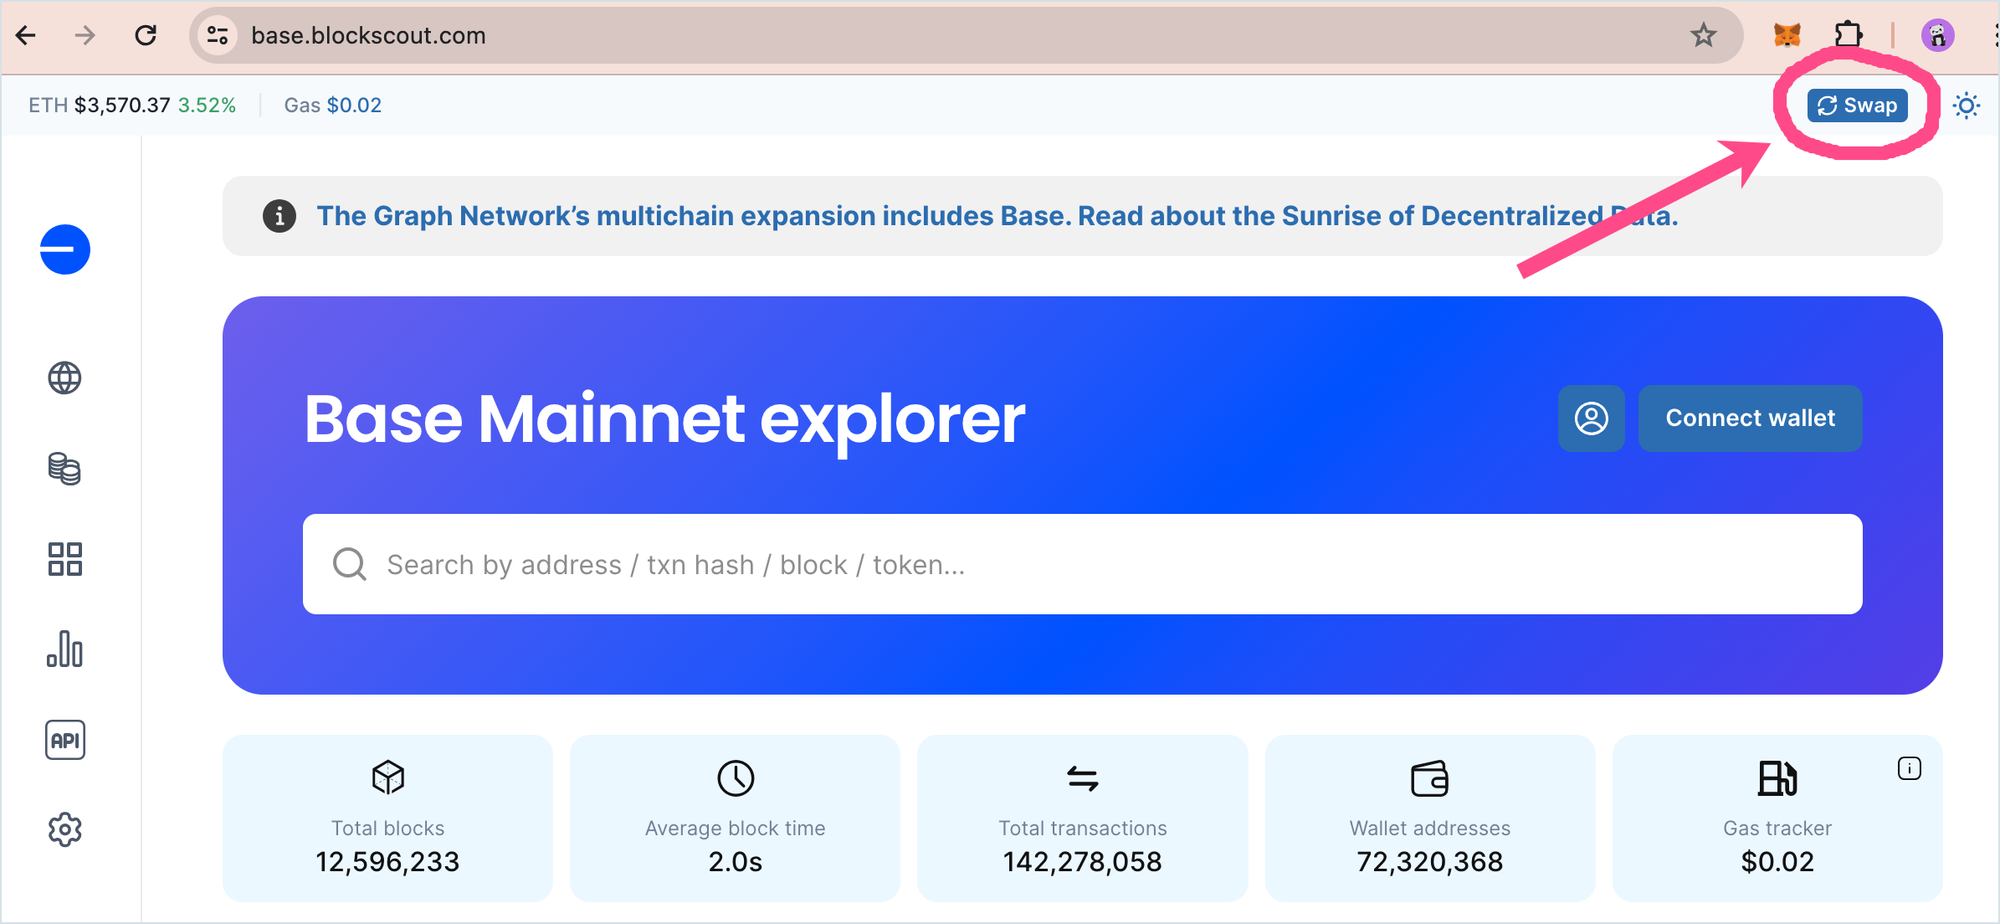The image size is (2000, 924).
Task: Click the browser forward arrow
Action: tap(86, 36)
